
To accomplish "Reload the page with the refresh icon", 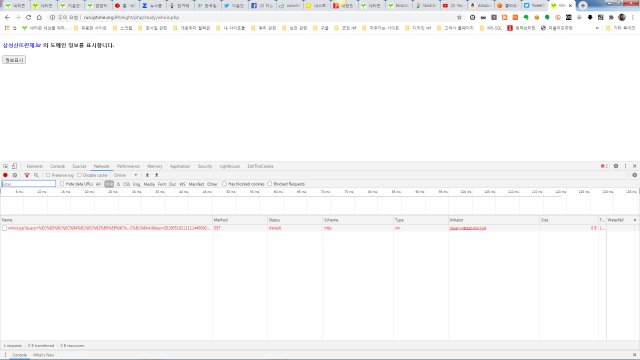I will 29,18.
